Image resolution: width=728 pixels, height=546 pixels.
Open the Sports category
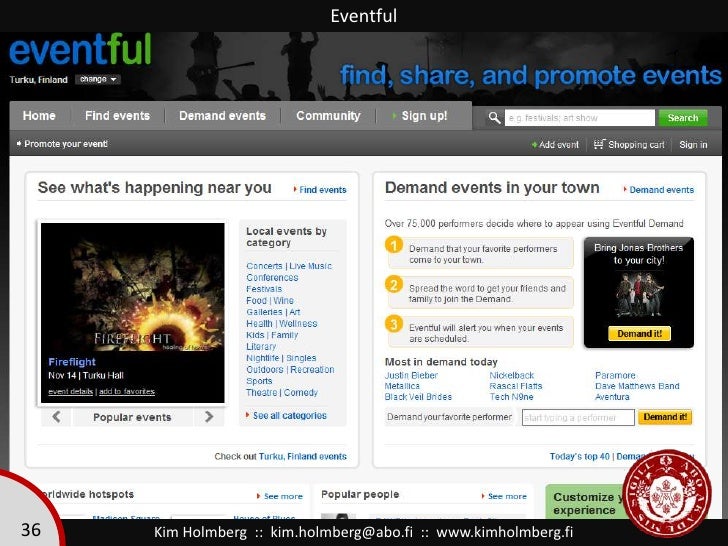pyautogui.click(x=259, y=381)
